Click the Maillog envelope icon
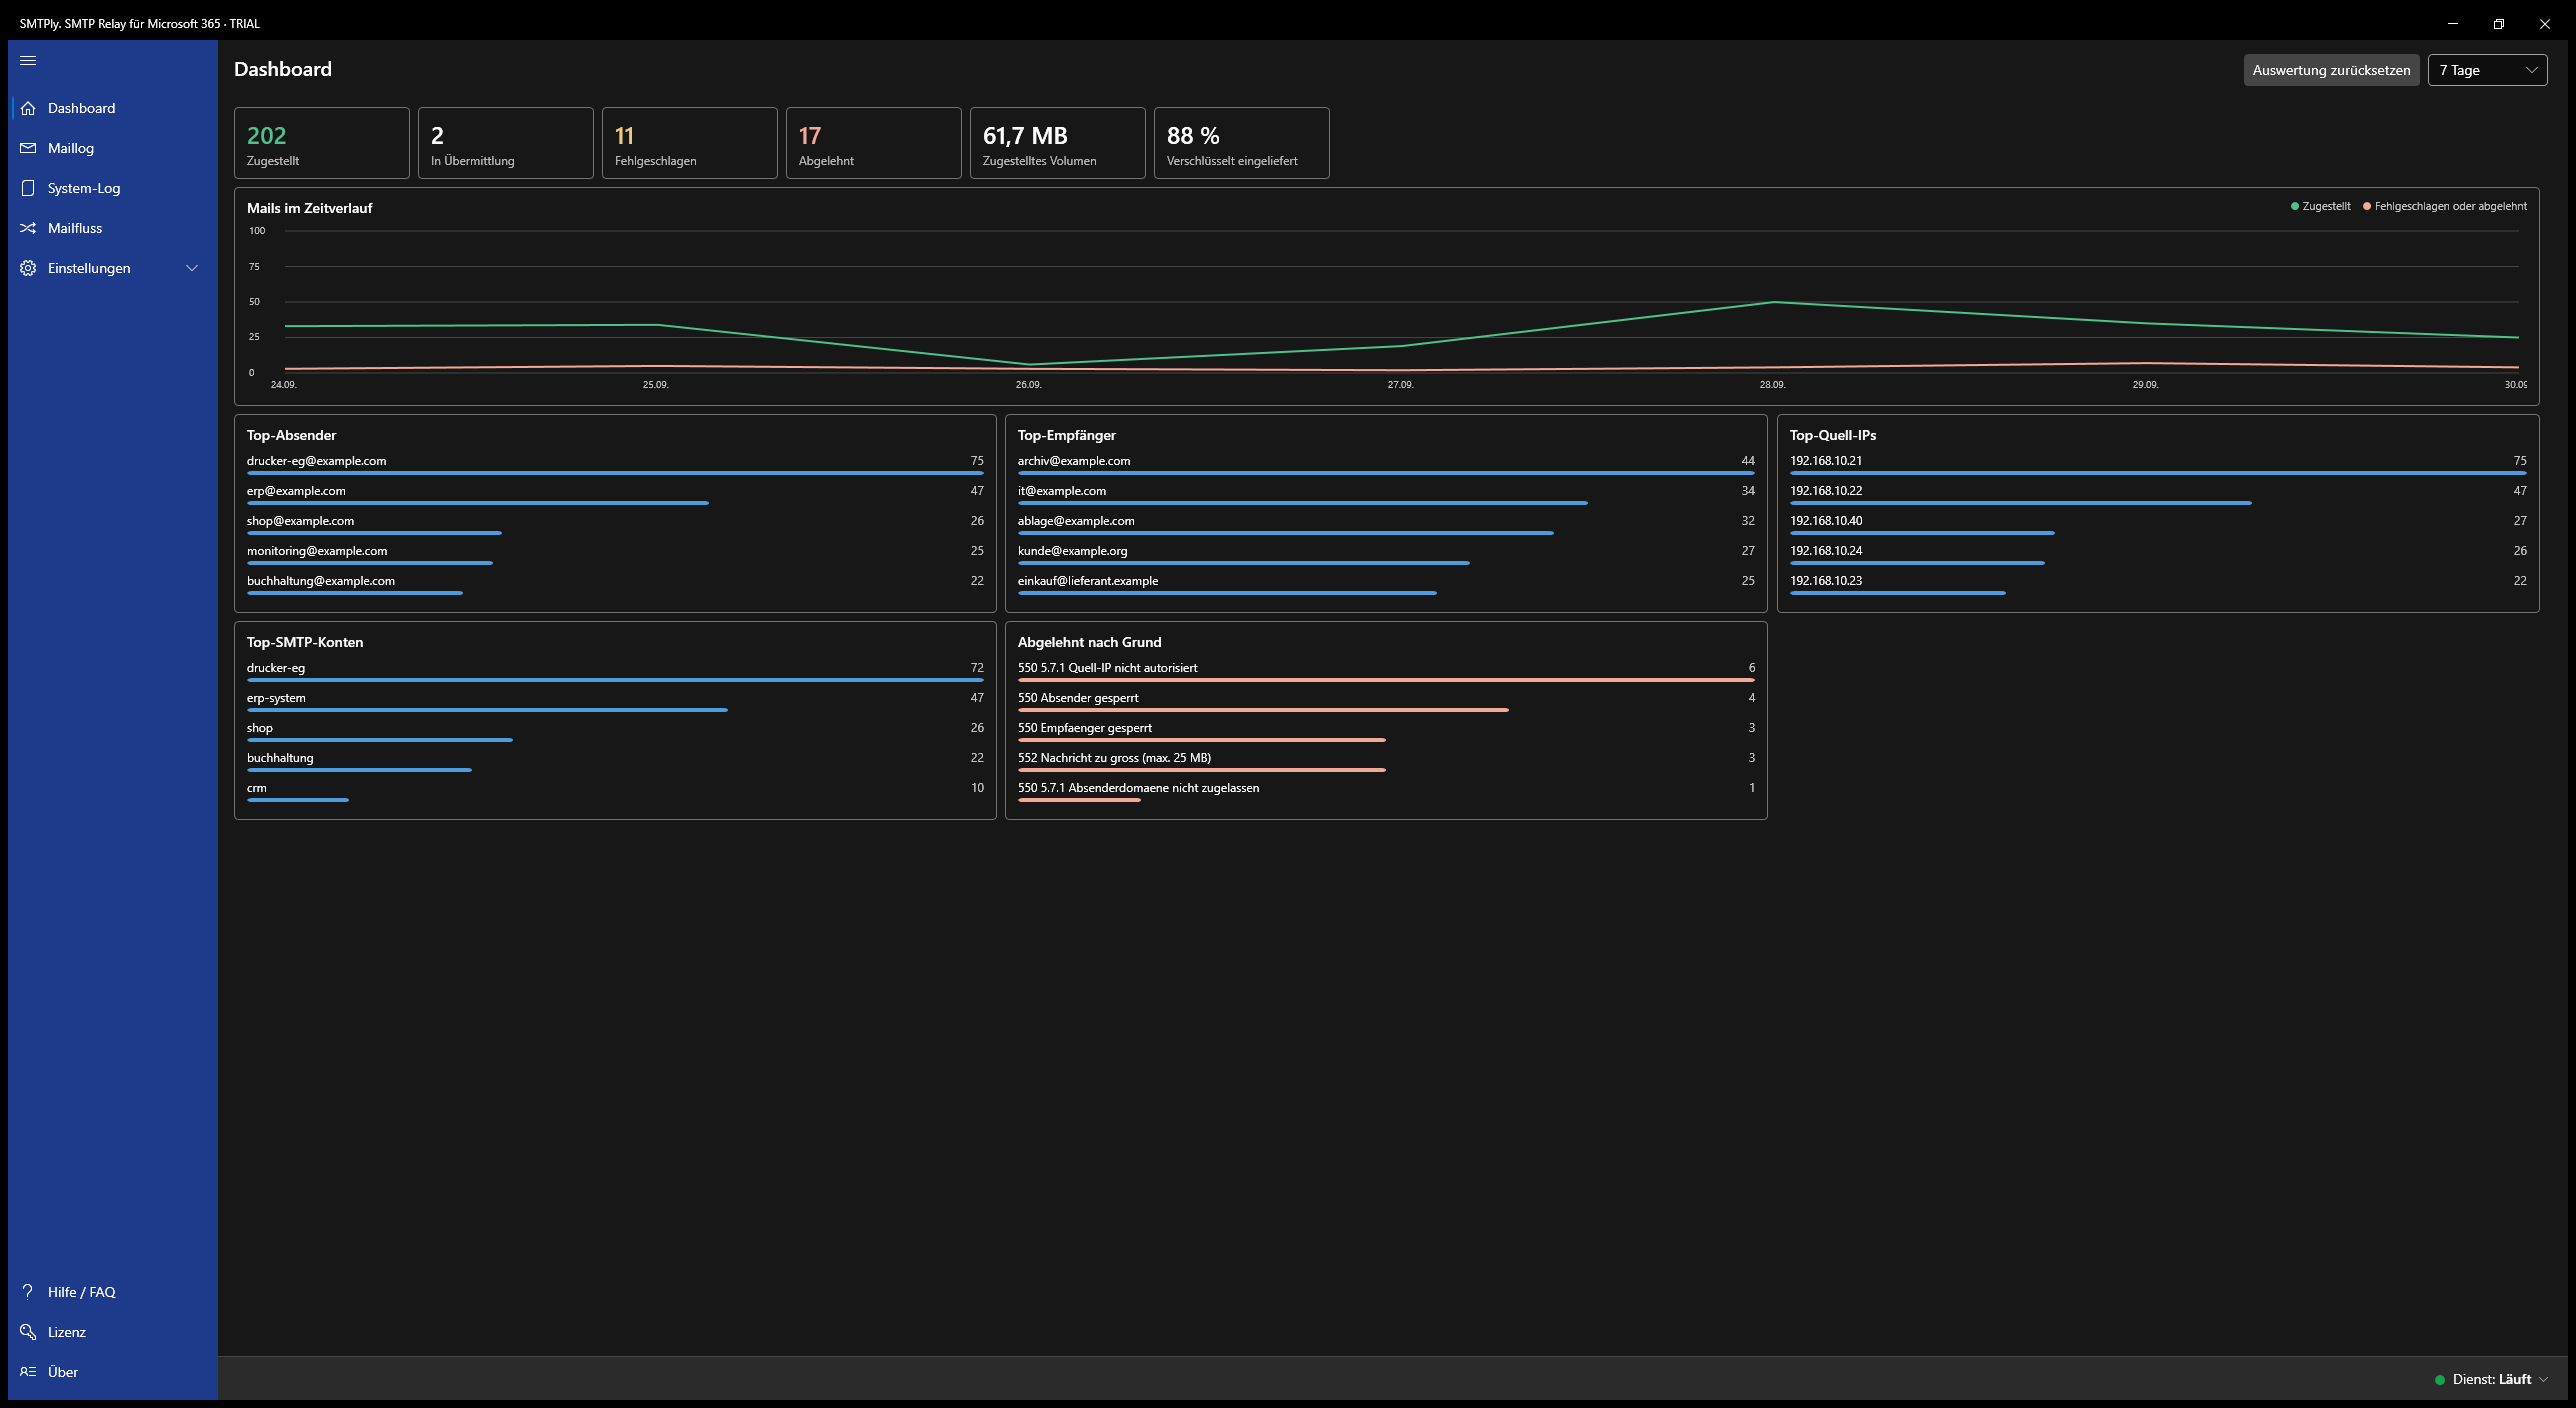 tap(28, 148)
